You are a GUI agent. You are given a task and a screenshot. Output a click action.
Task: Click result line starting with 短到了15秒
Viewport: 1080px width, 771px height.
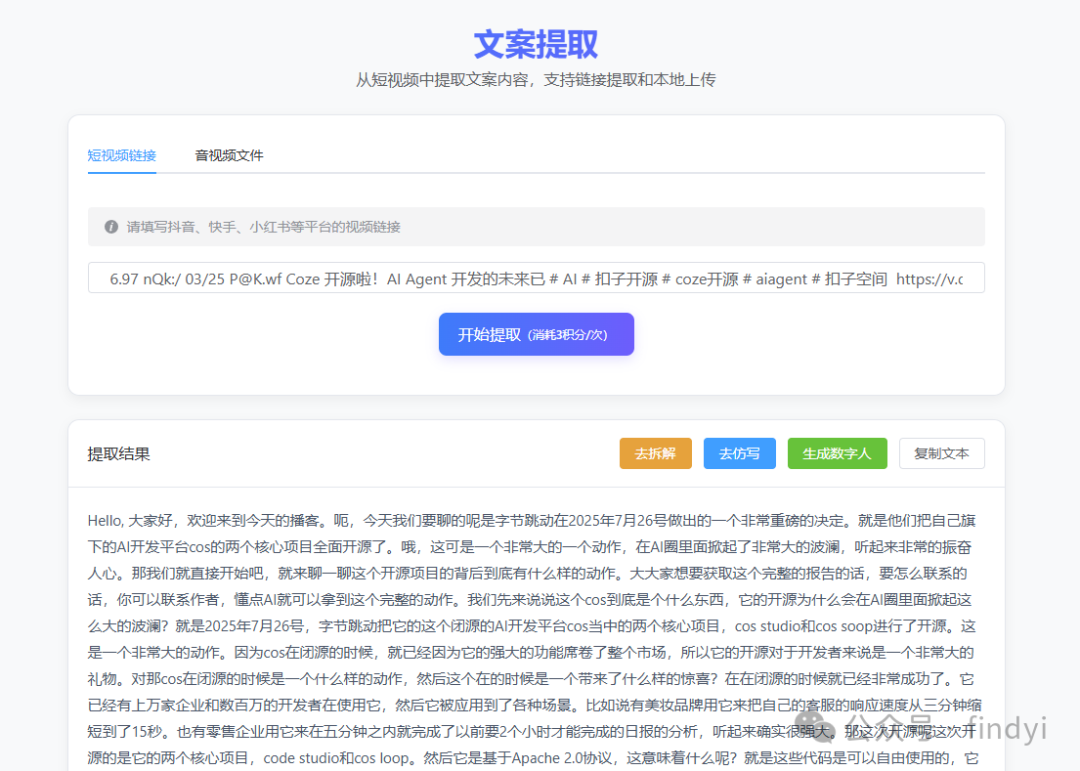coord(532,732)
